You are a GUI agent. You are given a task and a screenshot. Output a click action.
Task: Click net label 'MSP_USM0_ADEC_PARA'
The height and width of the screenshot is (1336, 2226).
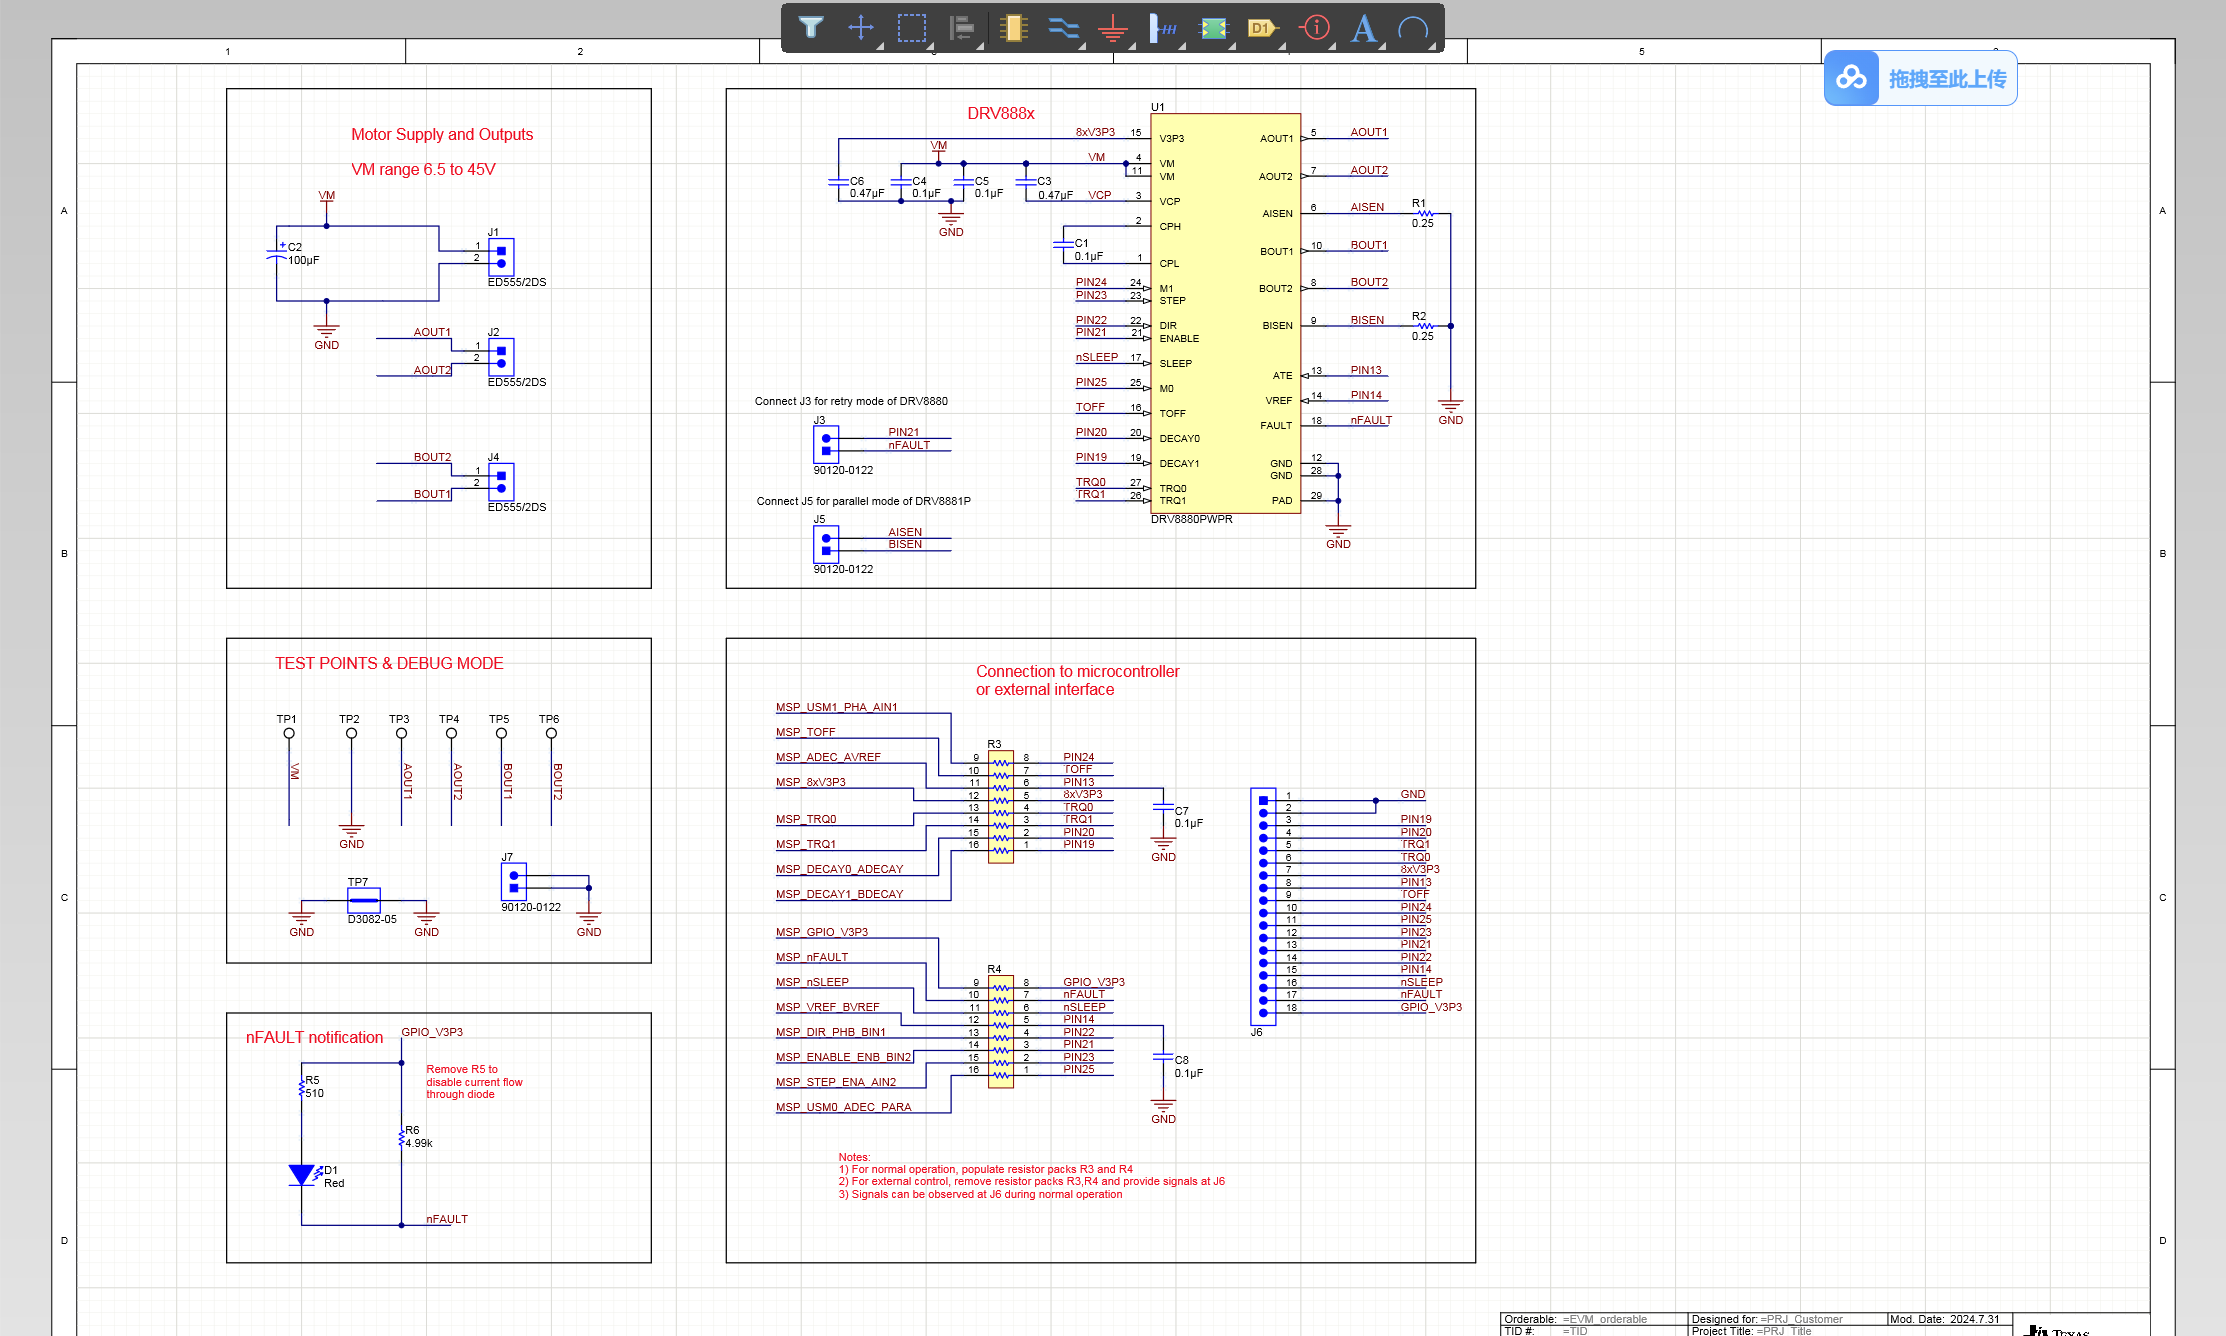[844, 1107]
